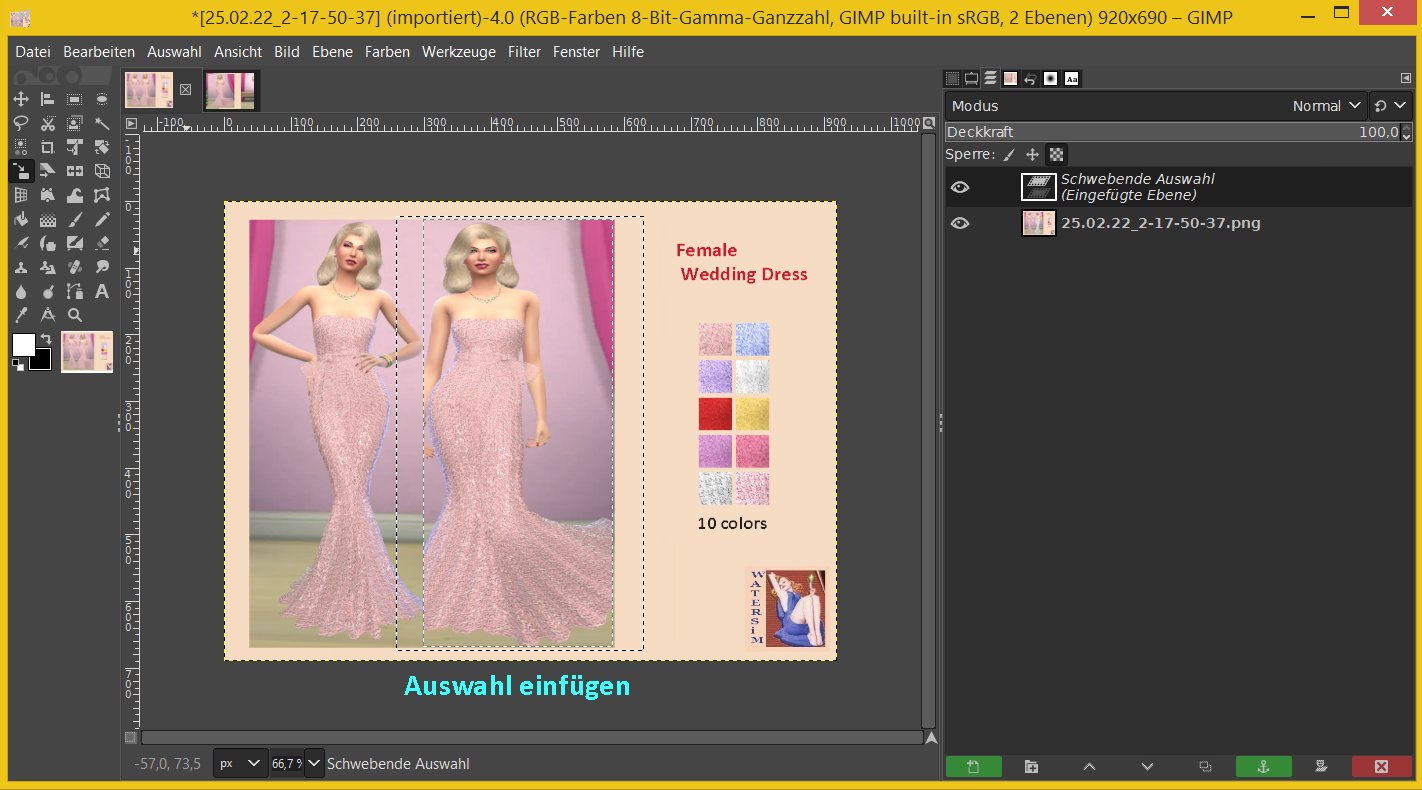Close the first image tab
The height and width of the screenshot is (790, 1422).
coord(185,89)
